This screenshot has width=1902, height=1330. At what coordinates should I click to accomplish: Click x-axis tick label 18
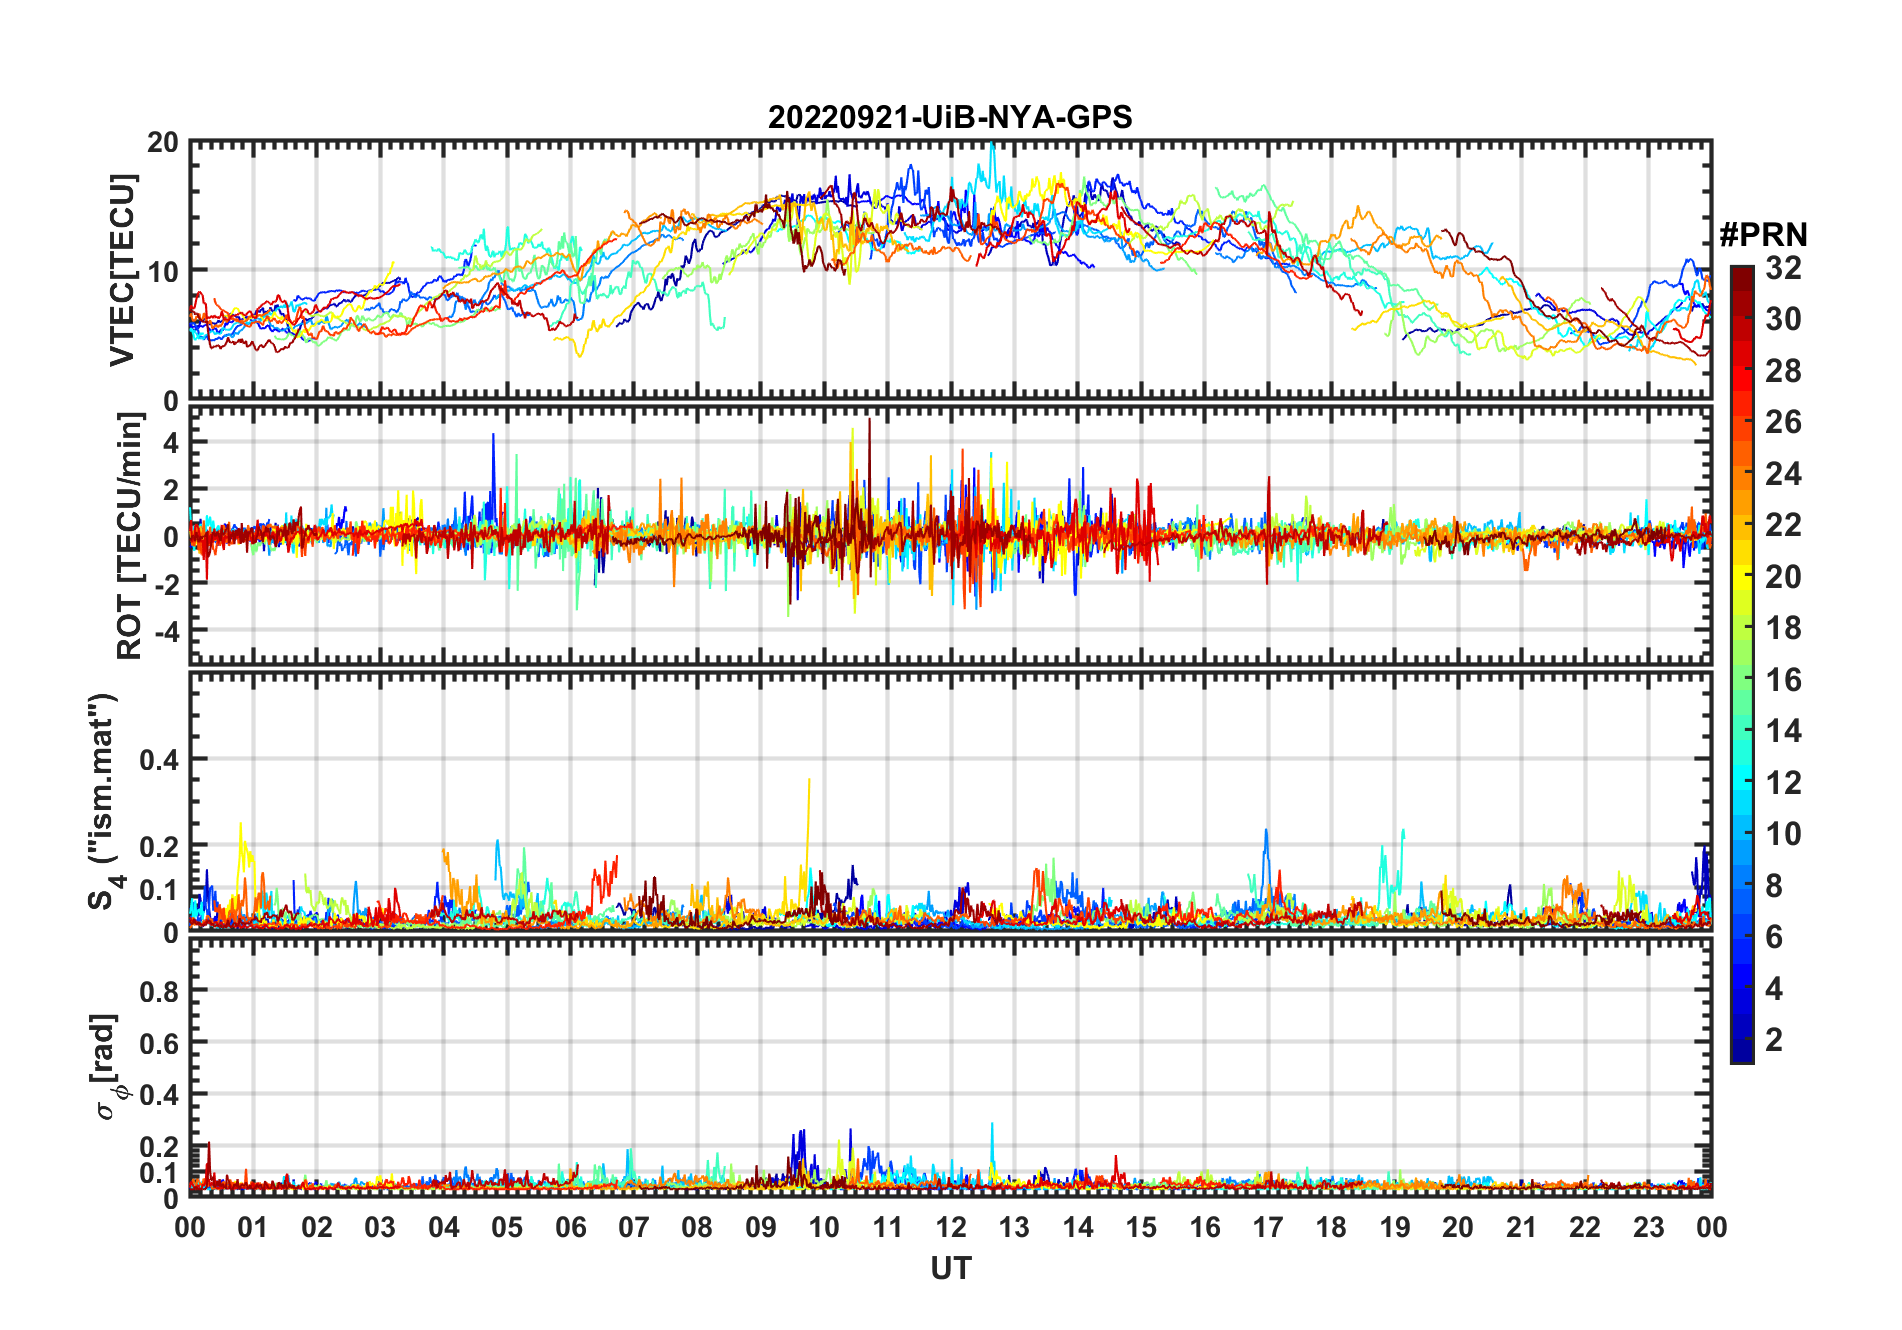1331,1227
